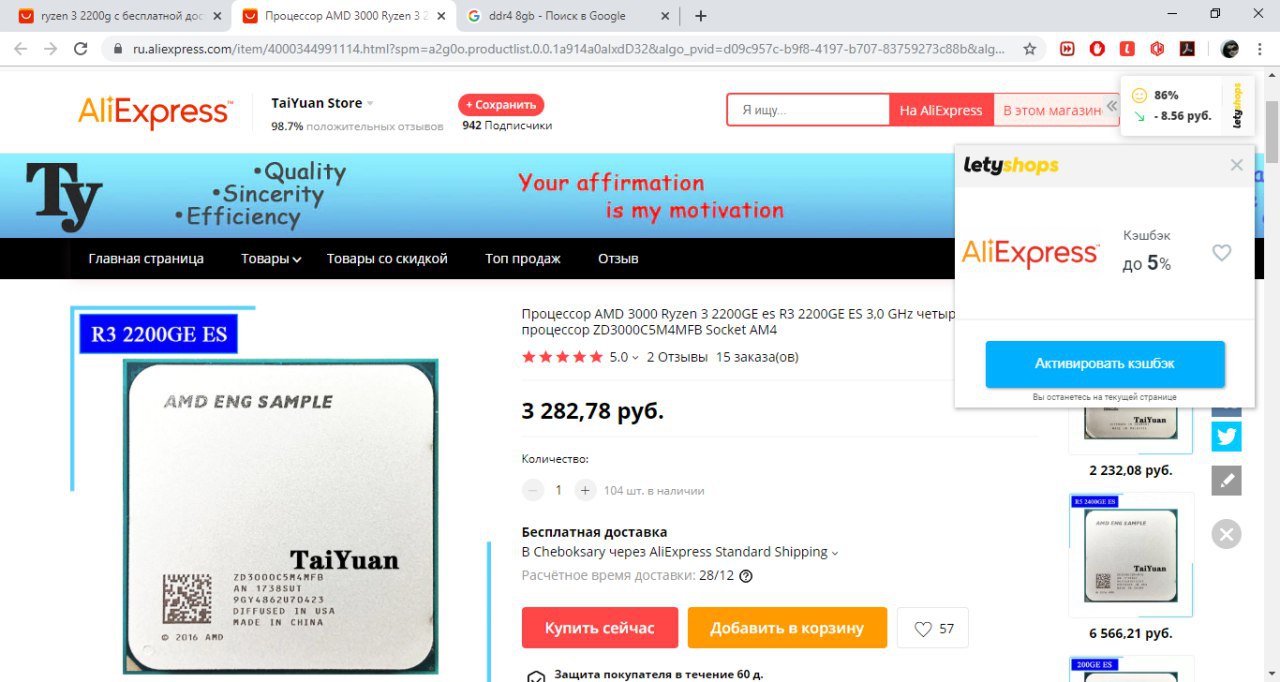Image resolution: width=1280 pixels, height=682 pixels.
Task: Open Товары со скидкой menu item
Action: [387, 258]
